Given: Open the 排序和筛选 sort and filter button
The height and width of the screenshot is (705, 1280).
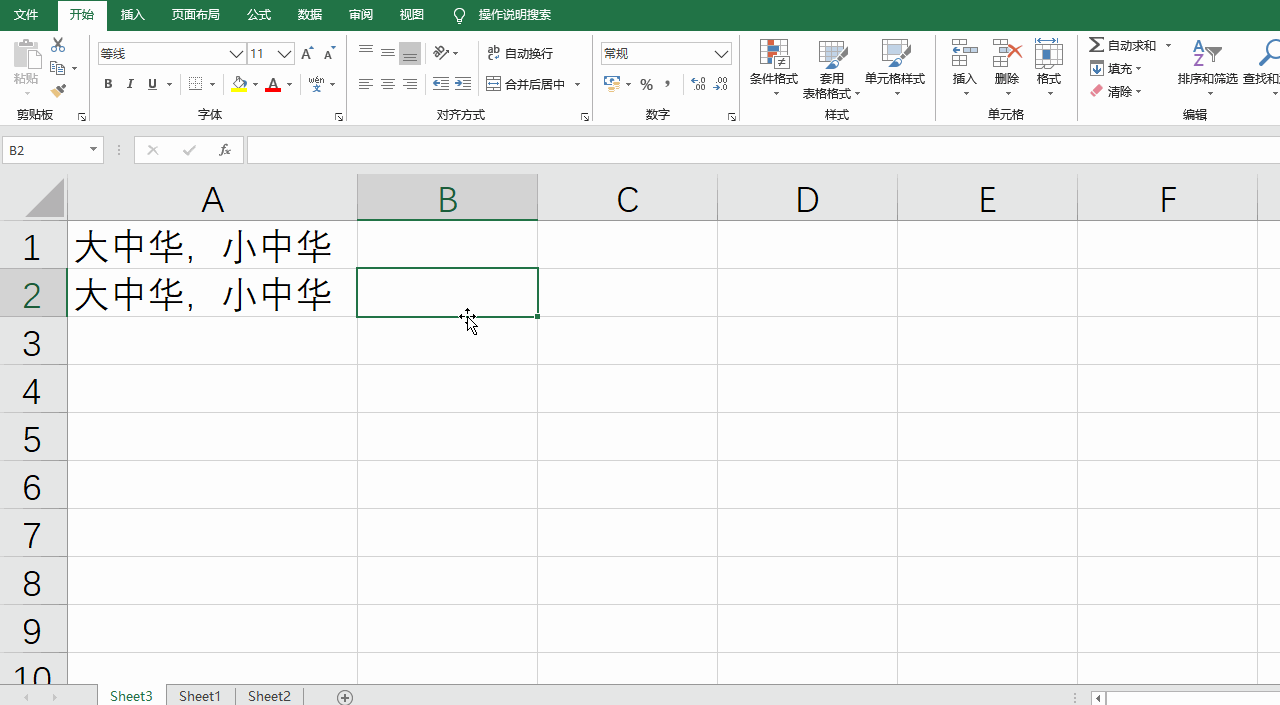Looking at the screenshot, I should click(1206, 68).
